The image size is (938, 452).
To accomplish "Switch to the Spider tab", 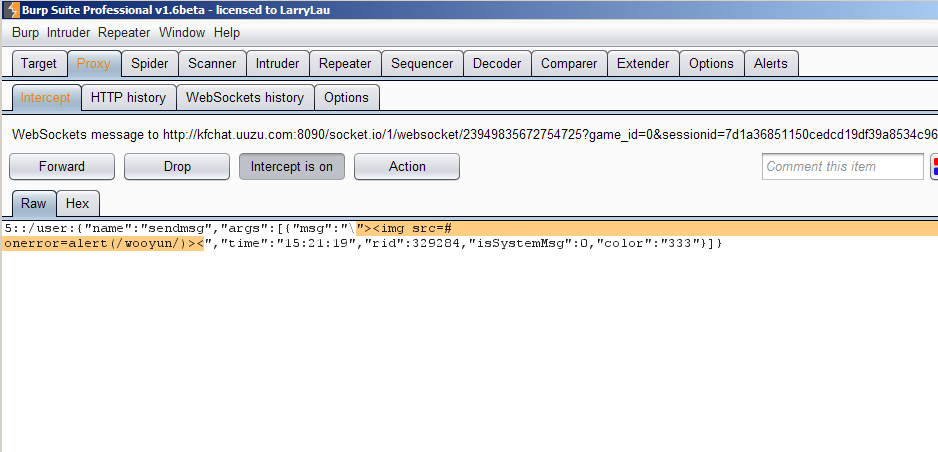I will 150,63.
